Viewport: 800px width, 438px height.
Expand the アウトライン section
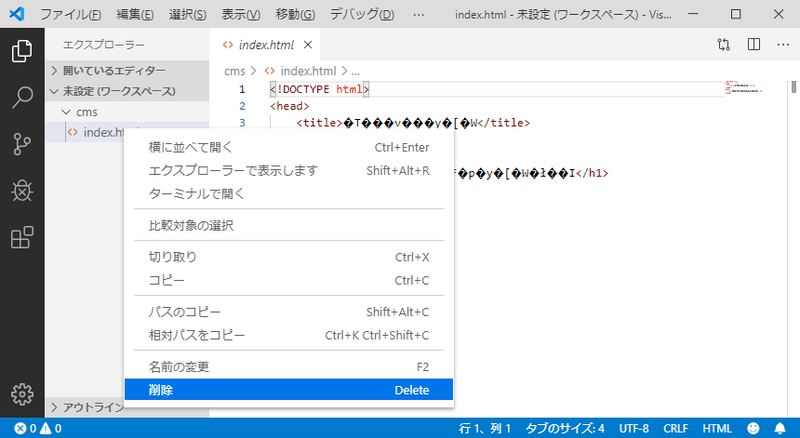[86, 407]
